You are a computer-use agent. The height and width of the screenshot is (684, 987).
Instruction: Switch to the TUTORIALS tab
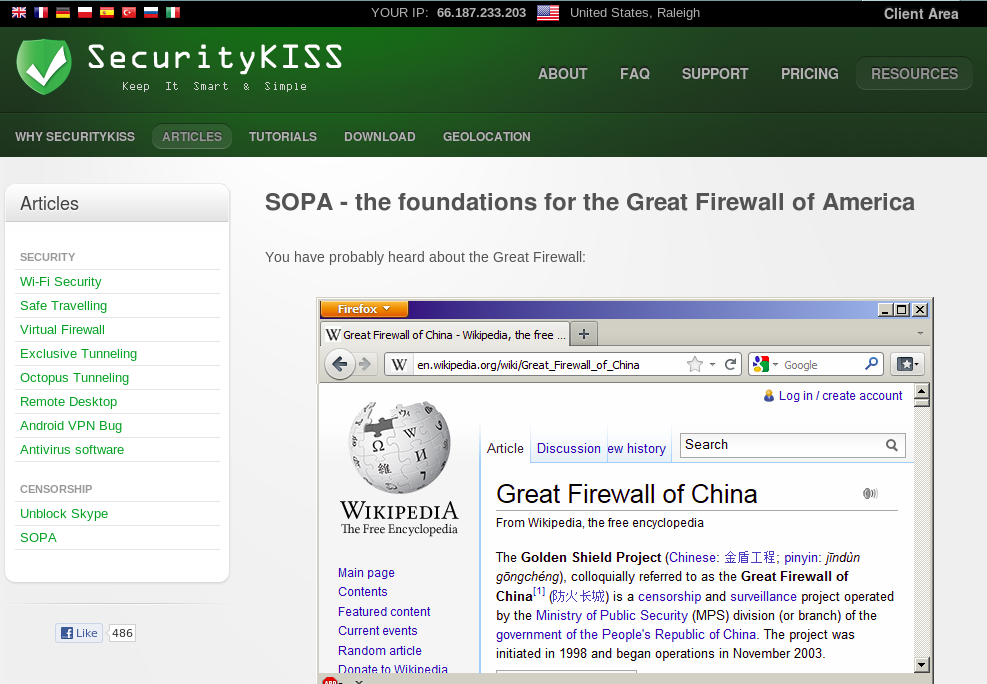coord(282,137)
